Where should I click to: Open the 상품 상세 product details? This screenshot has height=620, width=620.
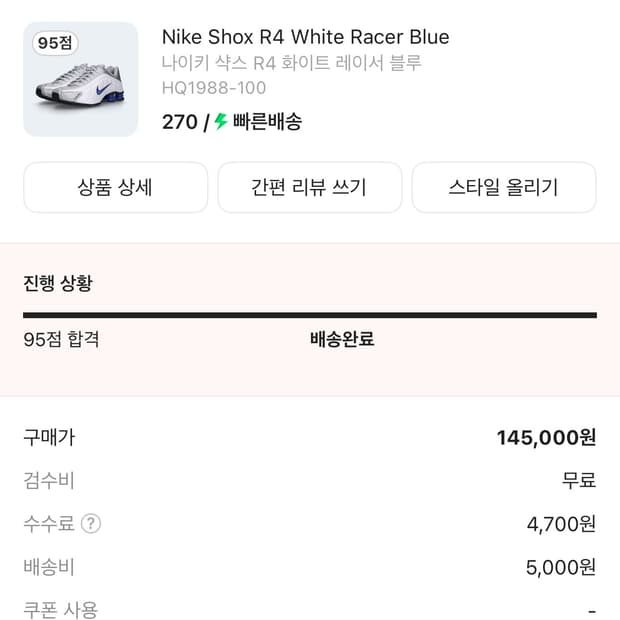(x=115, y=187)
